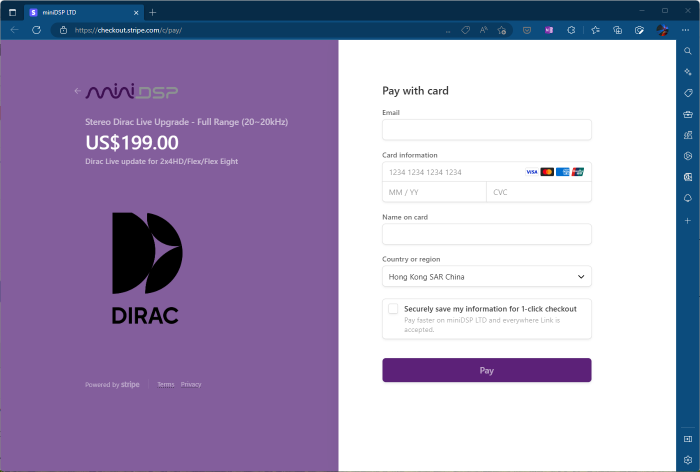Tick Securely save my information checkbox
The width and height of the screenshot is (700, 472).
(x=393, y=309)
